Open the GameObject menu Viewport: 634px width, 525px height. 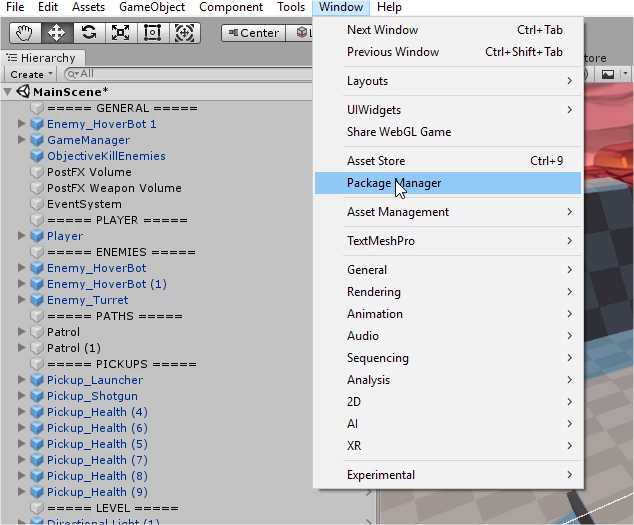(152, 7)
